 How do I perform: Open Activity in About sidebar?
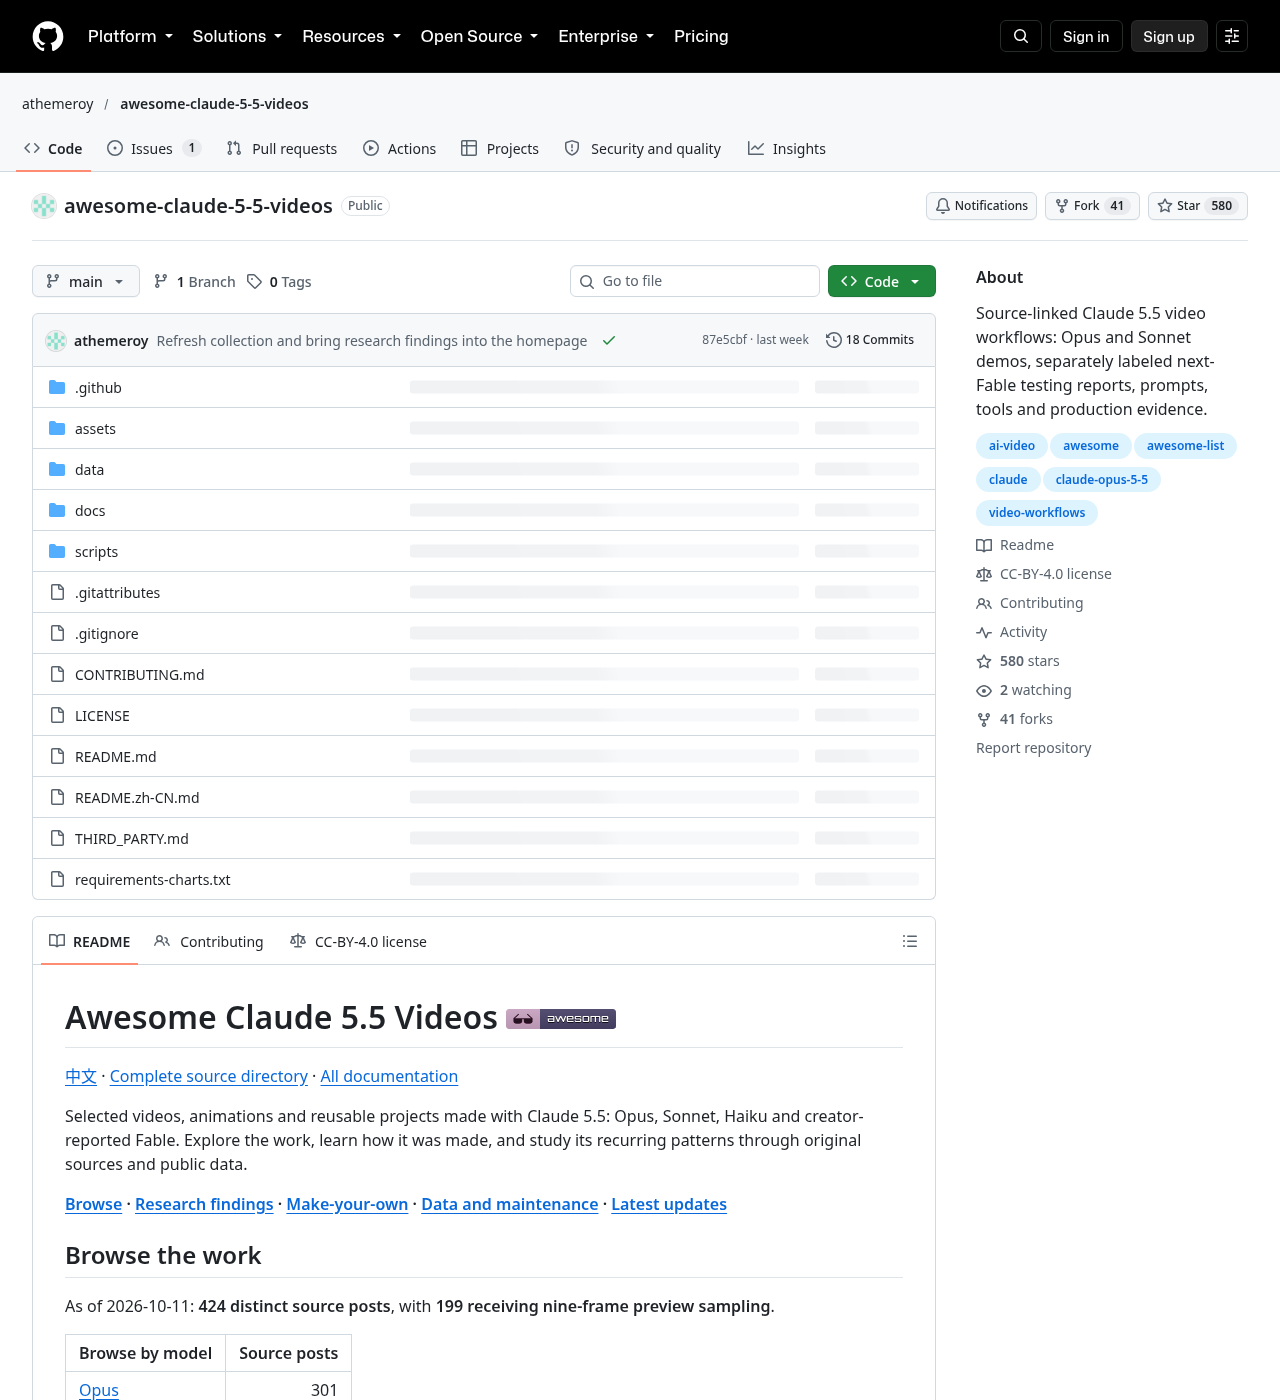[1012, 632]
